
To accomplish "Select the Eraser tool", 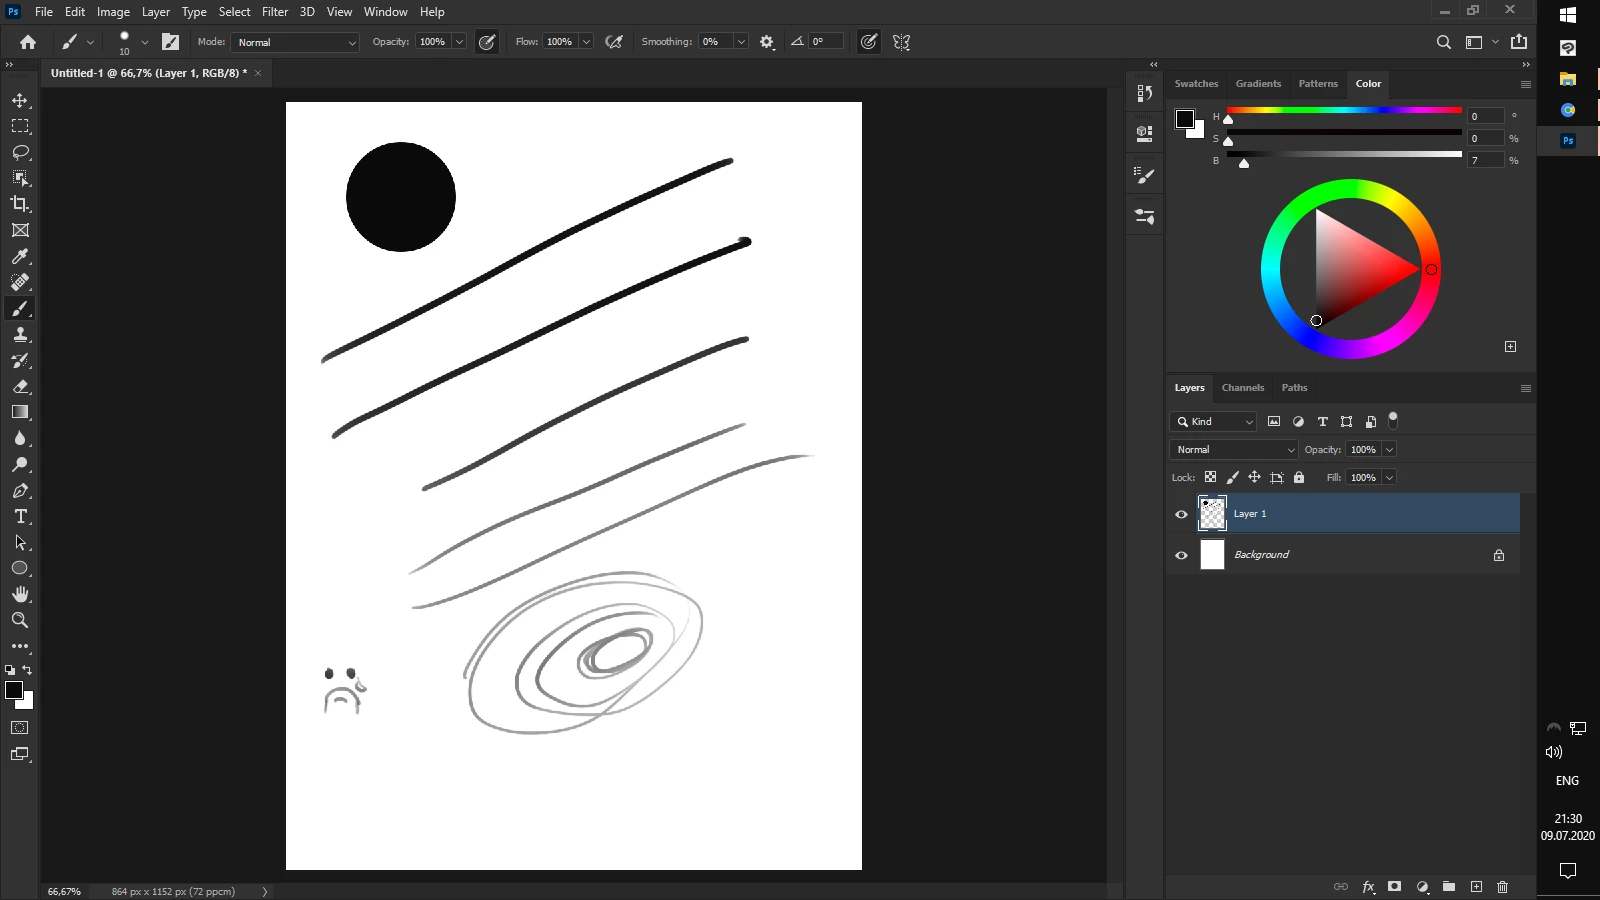I will [20, 386].
